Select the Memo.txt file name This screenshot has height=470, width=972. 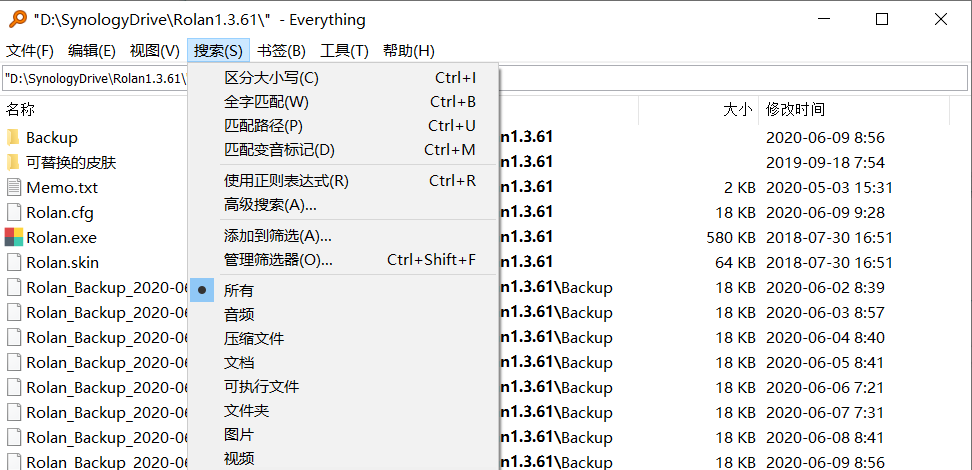coord(62,187)
